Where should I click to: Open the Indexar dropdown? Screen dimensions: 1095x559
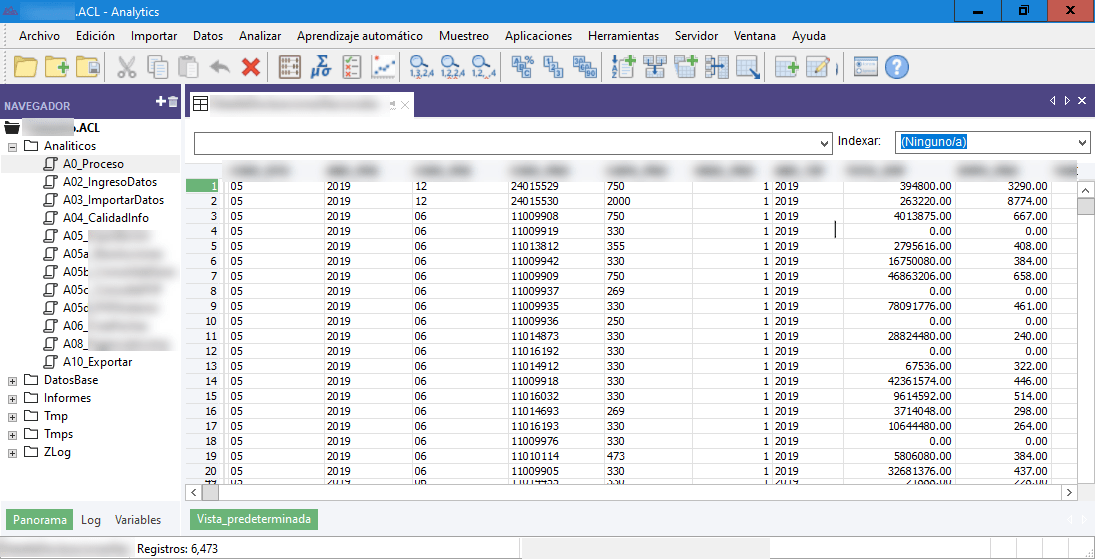pos(992,142)
